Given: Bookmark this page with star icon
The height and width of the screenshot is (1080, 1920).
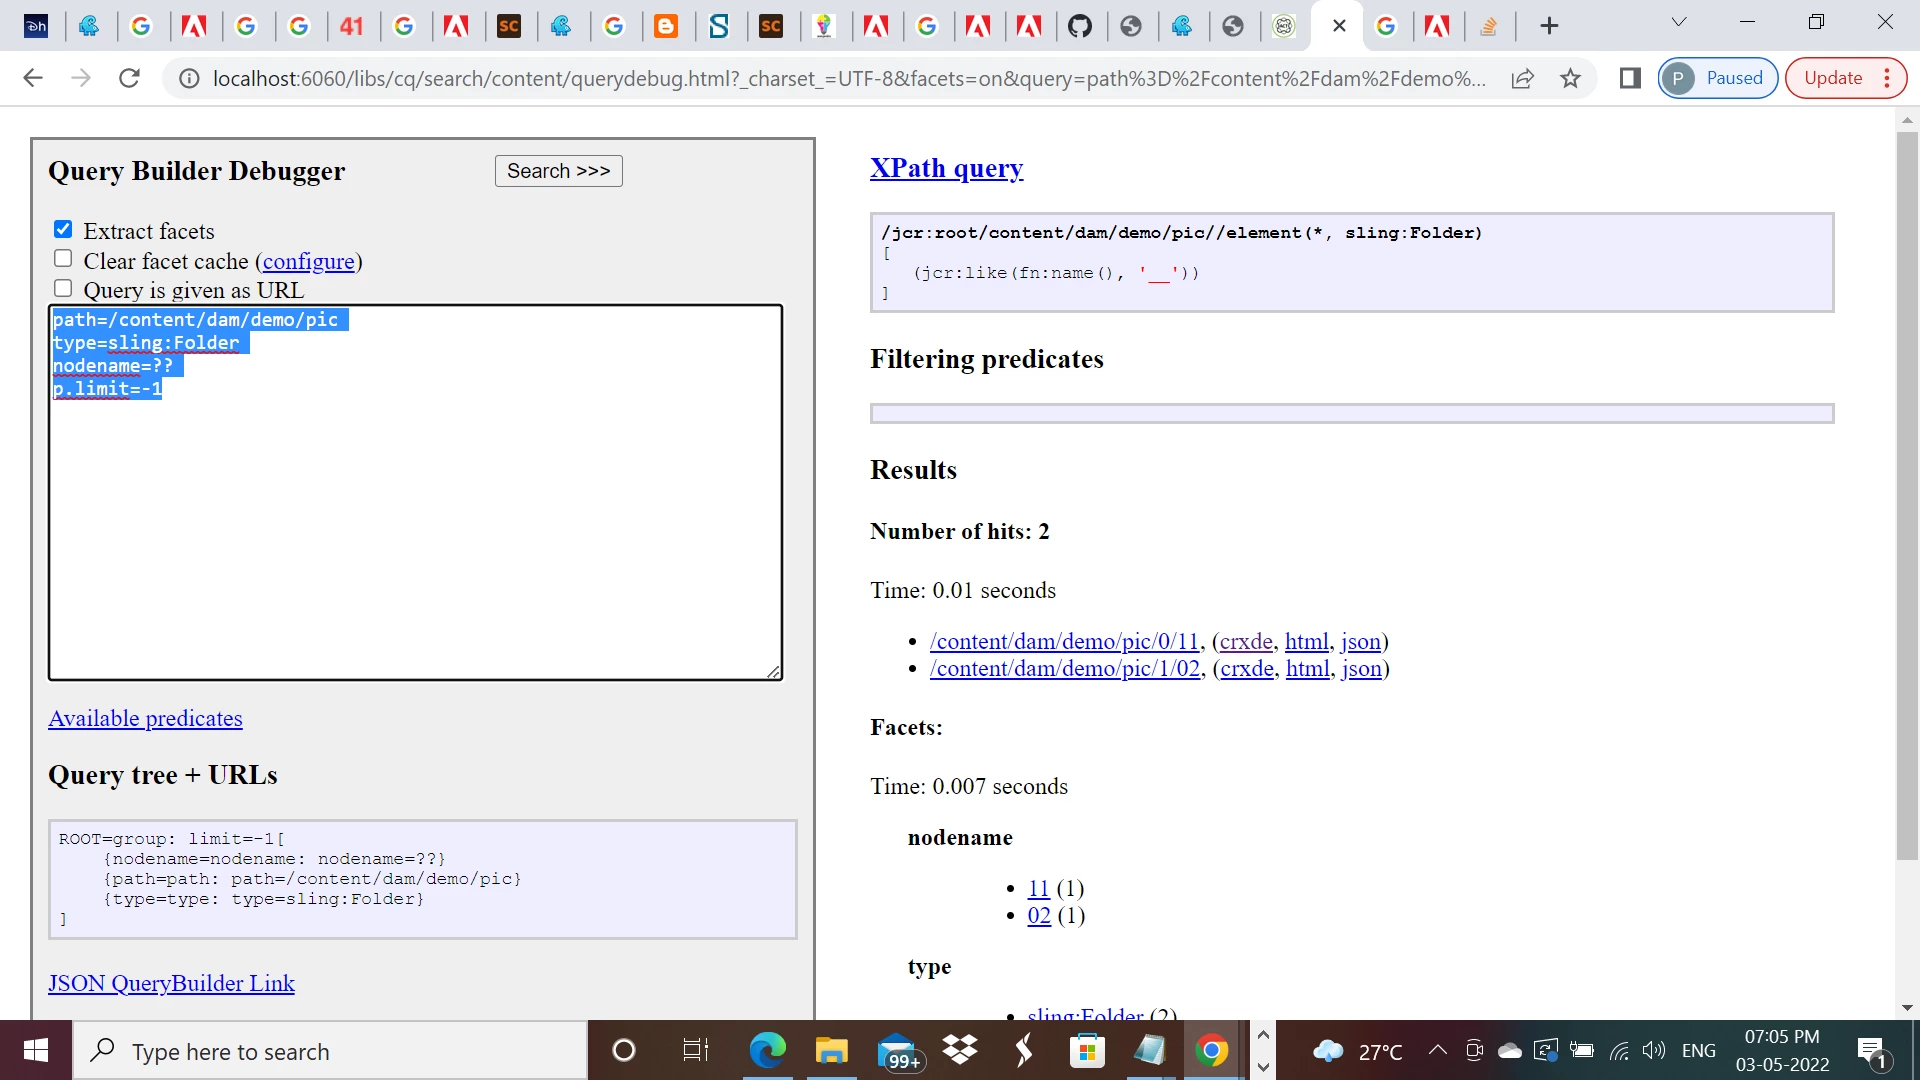Looking at the screenshot, I should 1570,78.
